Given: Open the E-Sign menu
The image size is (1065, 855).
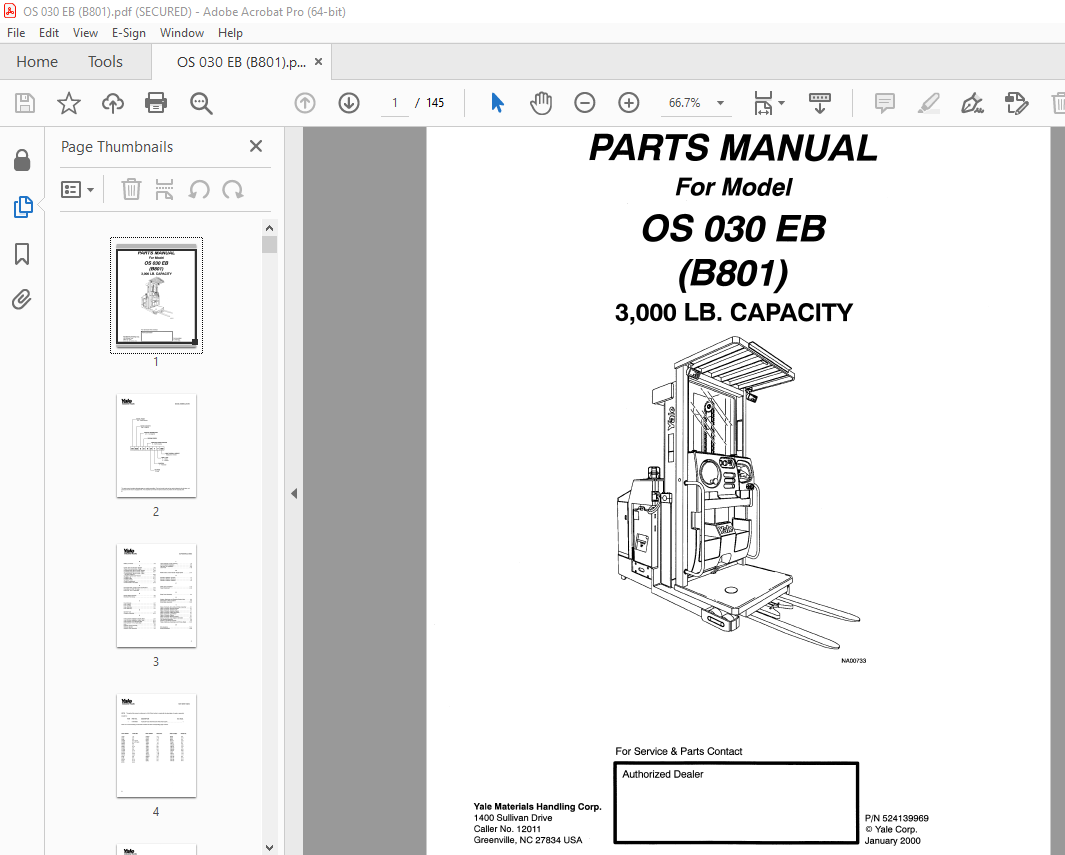Looking at the screenshot, I should click(x=128, y=33).
